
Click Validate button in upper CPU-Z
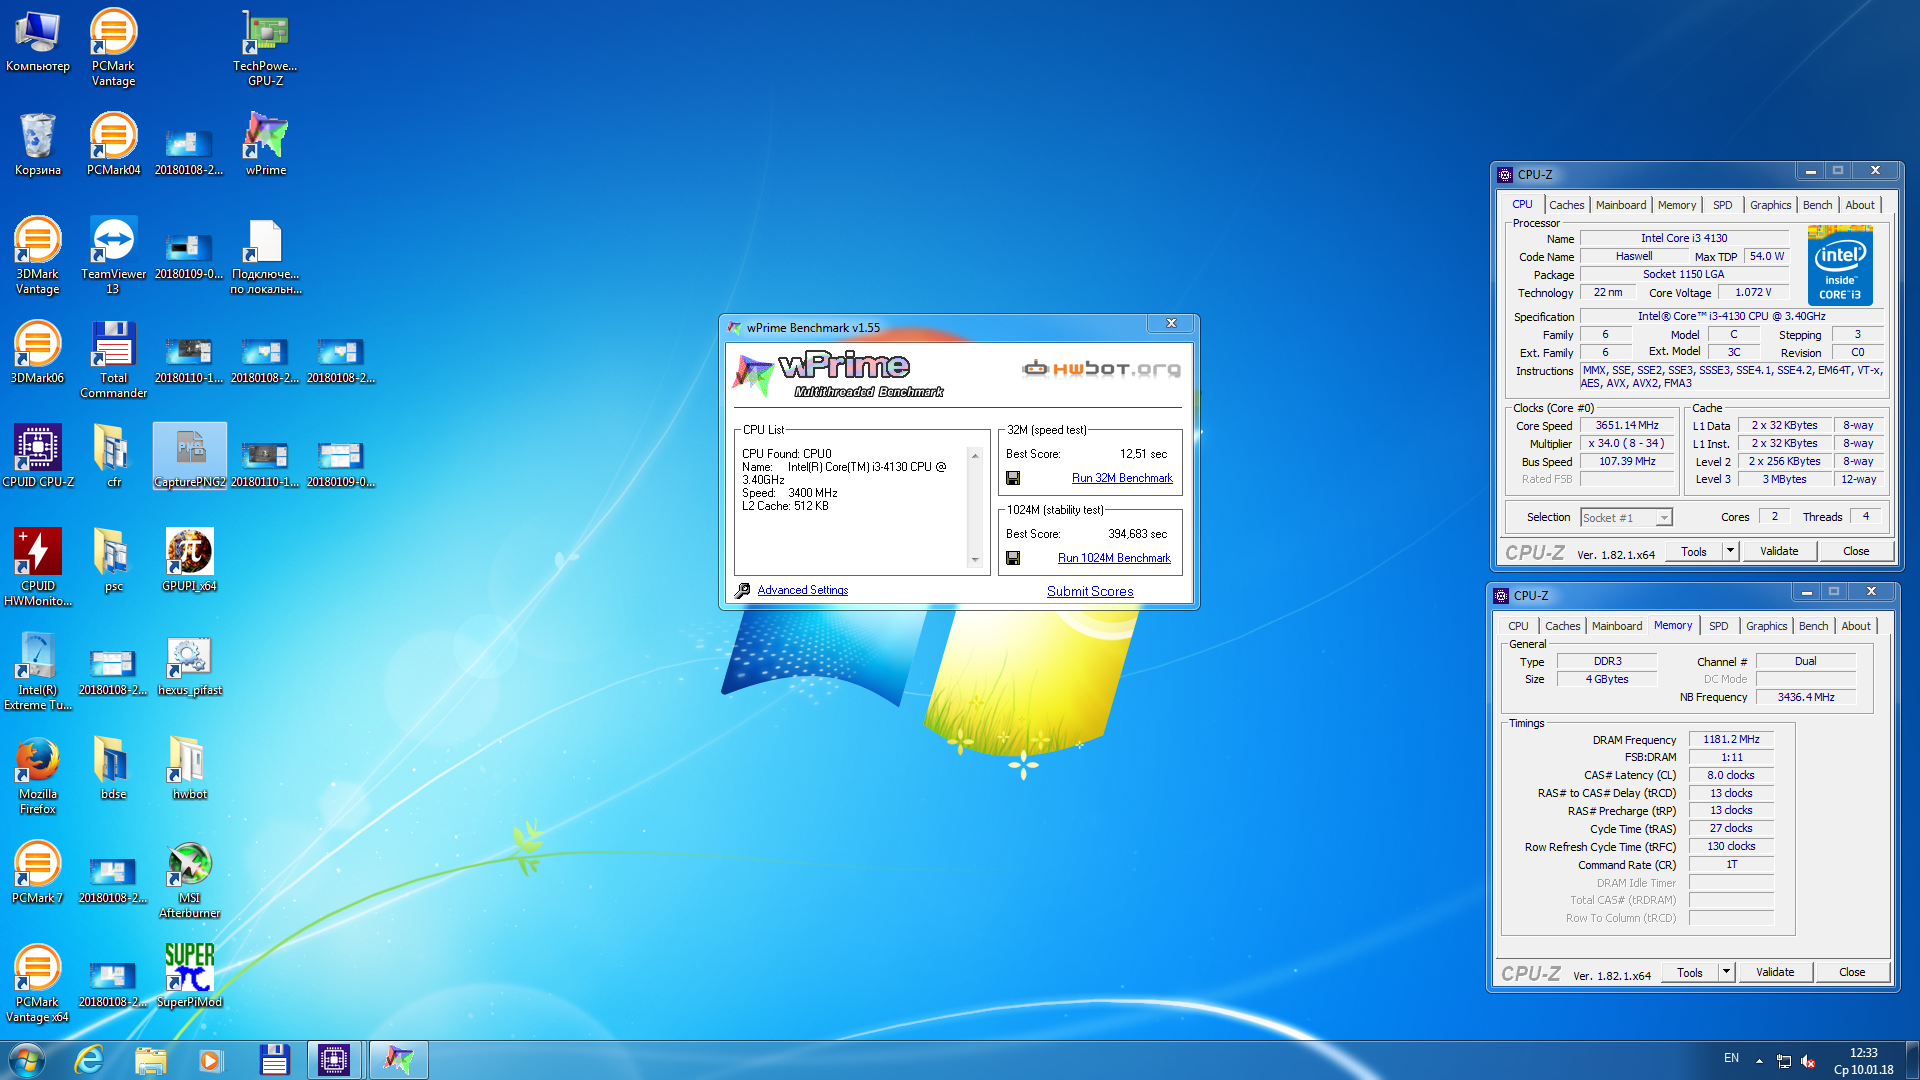coord(1779,551)
